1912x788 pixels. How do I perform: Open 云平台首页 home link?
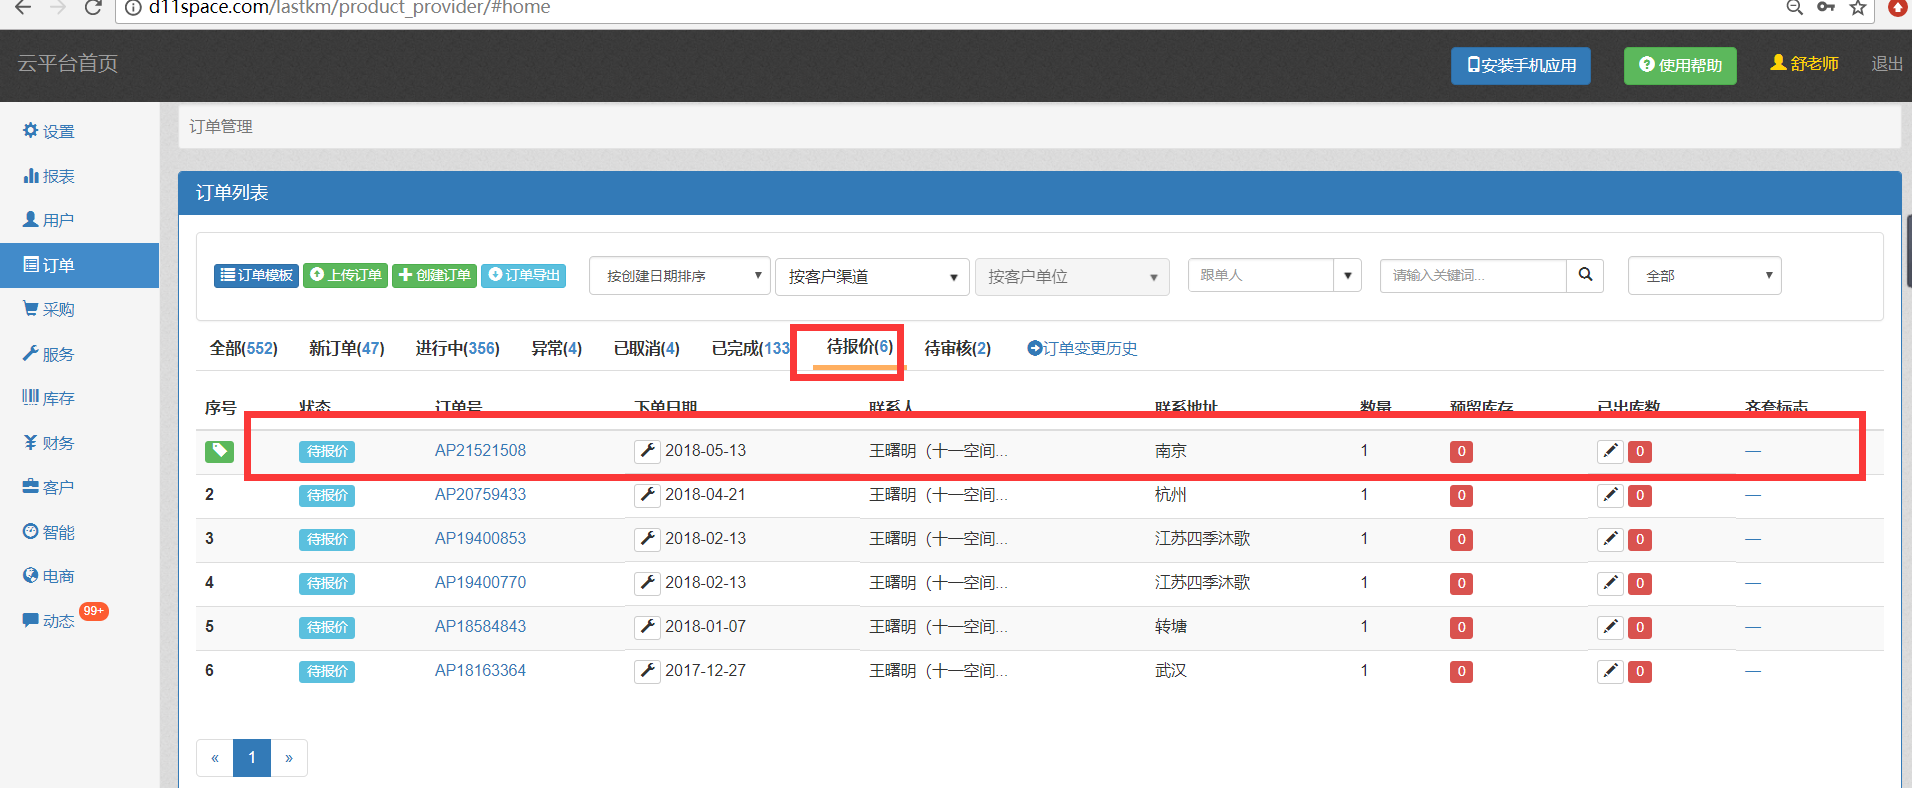point(68,63)
